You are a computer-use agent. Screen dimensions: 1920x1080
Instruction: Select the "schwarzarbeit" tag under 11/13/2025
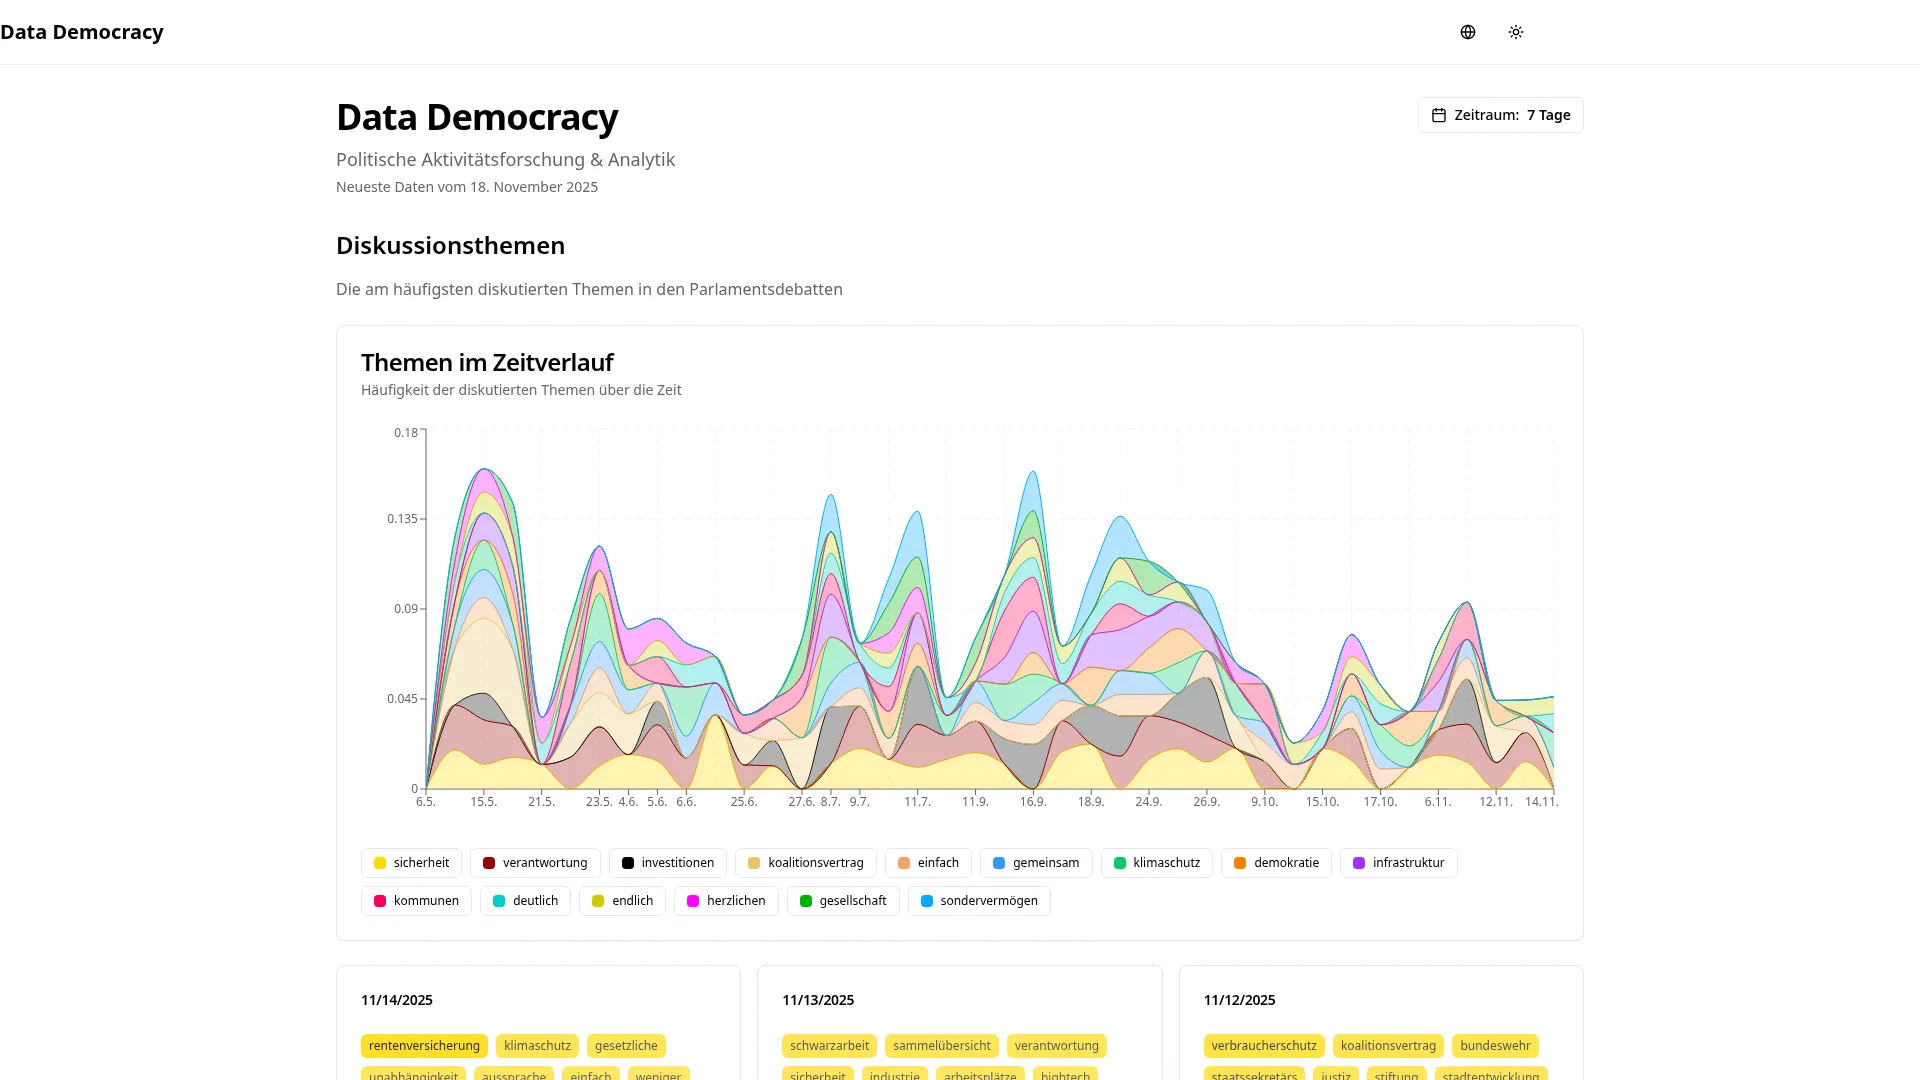(x=829, y=1045)
